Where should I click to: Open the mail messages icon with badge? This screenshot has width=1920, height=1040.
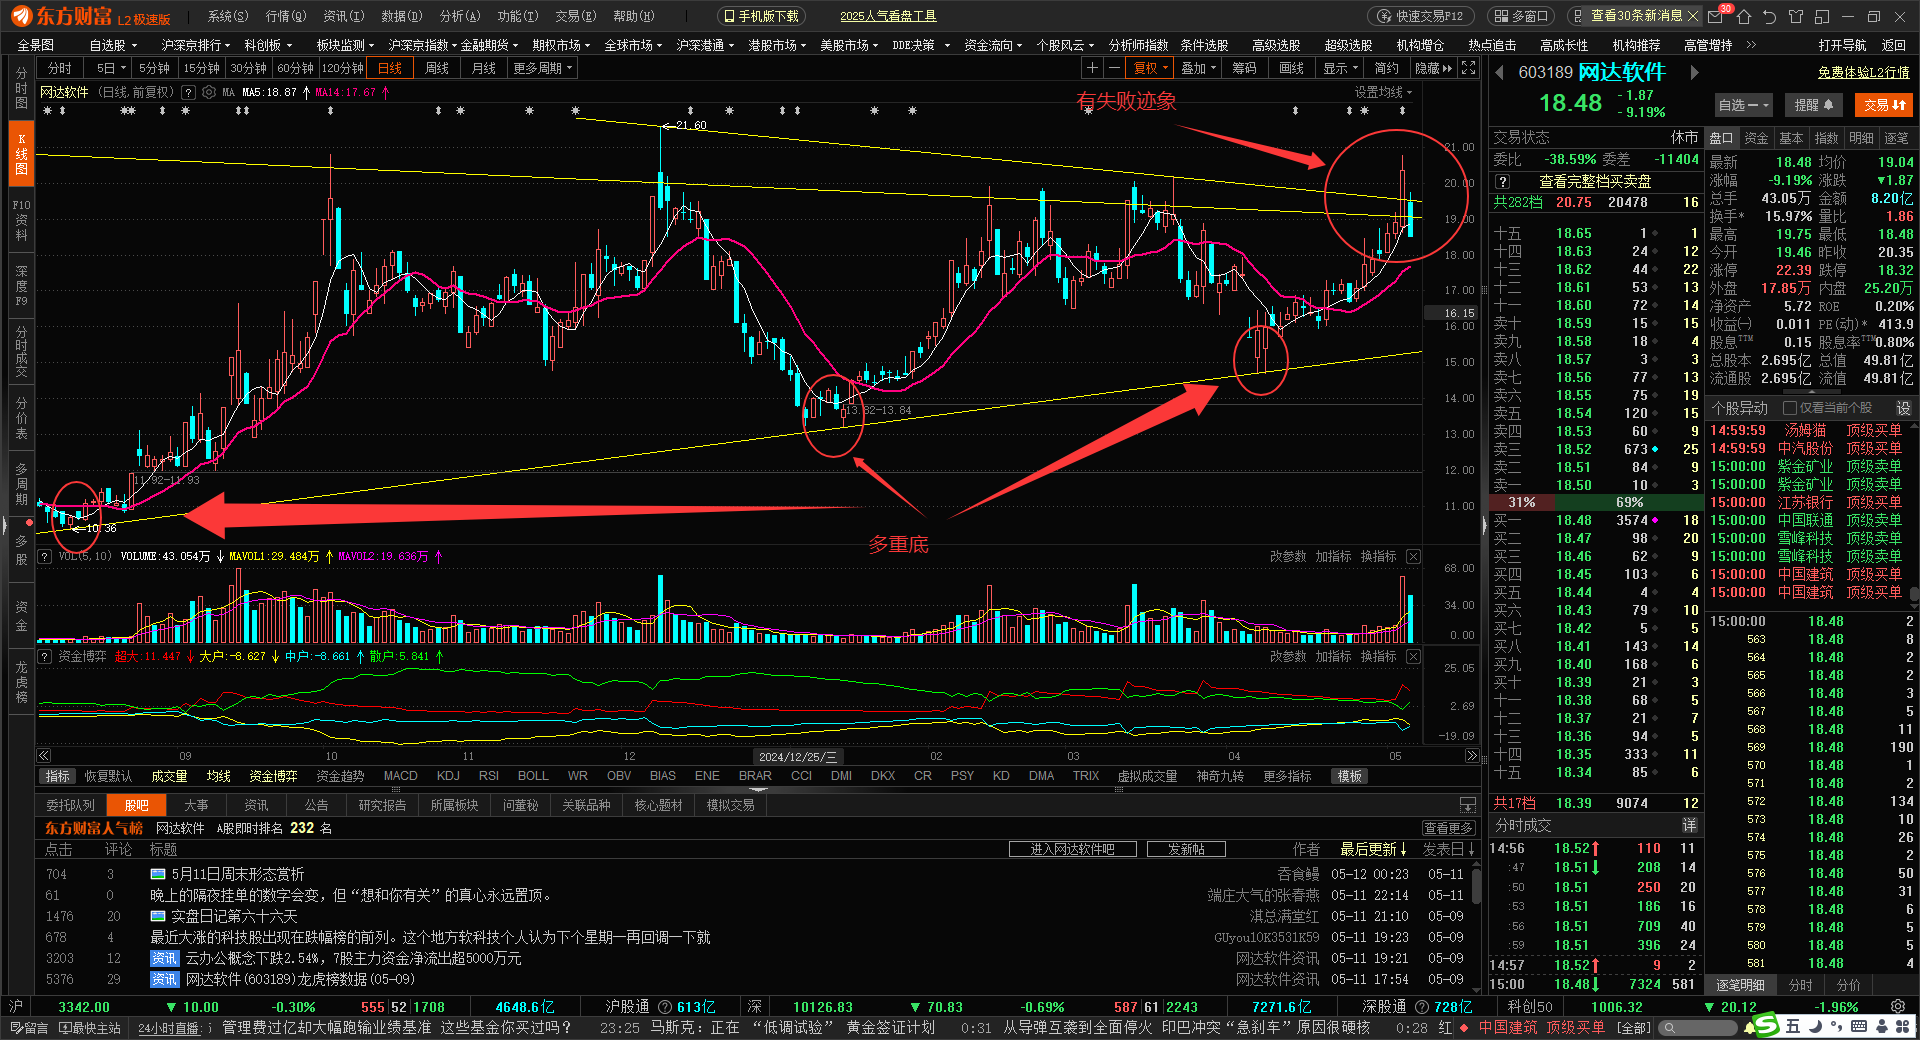coord(1716,16)
